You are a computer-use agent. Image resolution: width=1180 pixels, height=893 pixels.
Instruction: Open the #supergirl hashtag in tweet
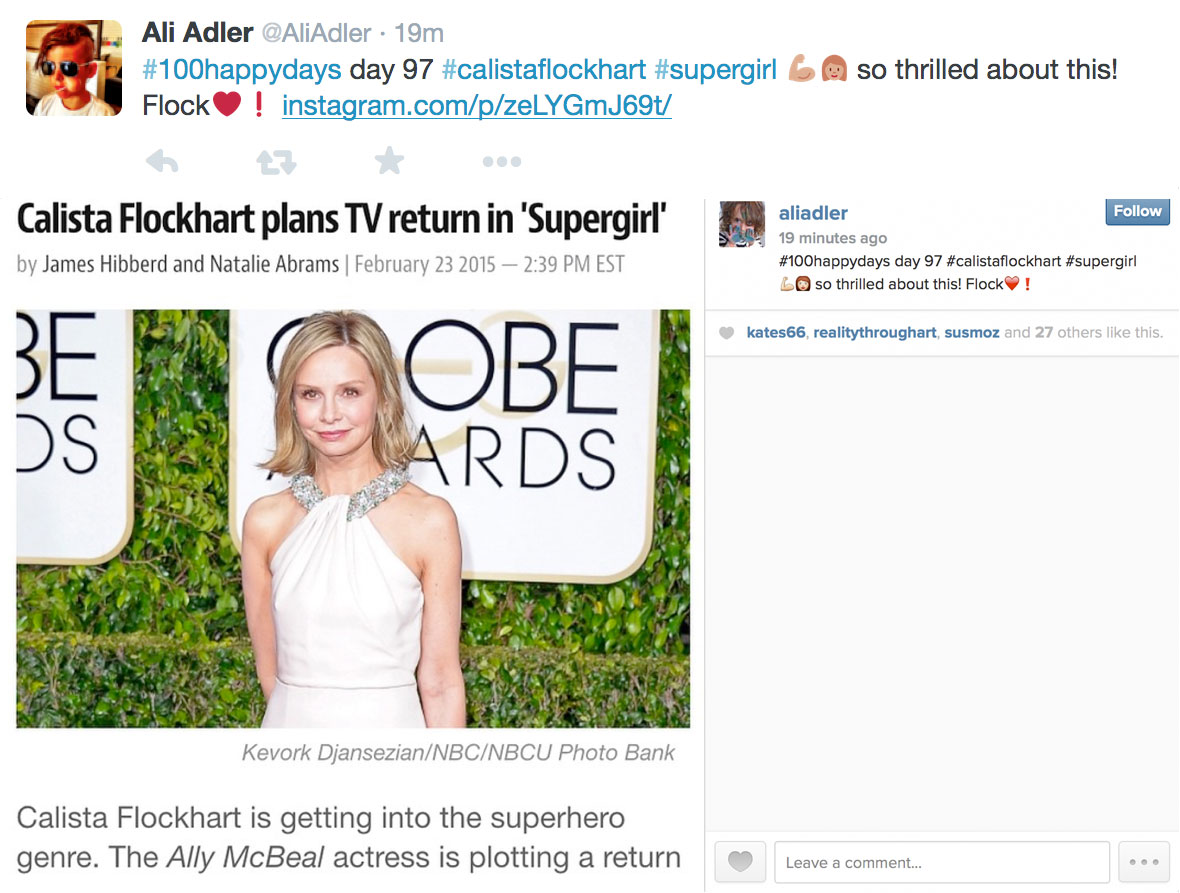pos(715,69)
